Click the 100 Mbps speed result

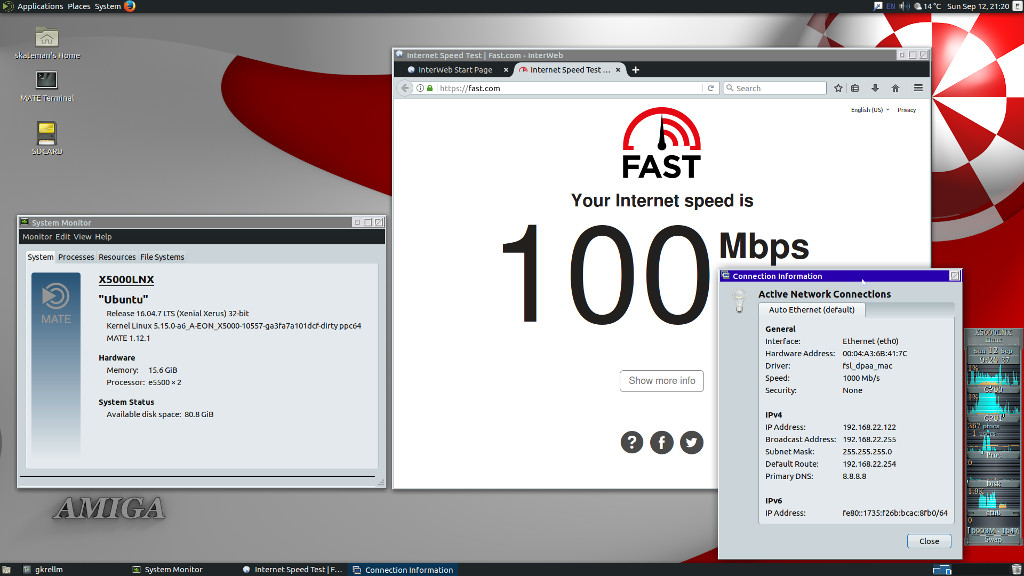(655, 274)
